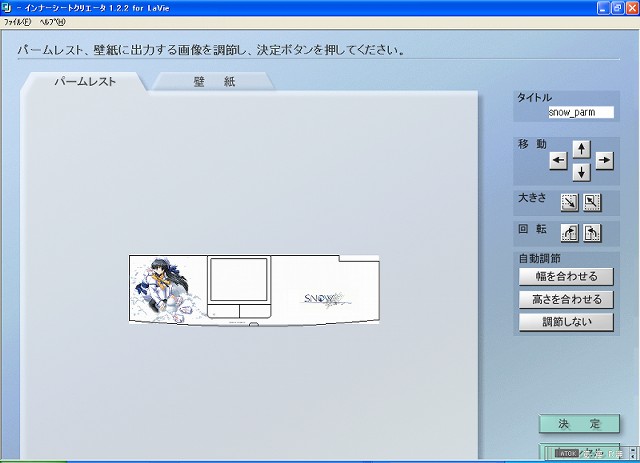Screen dimensions: 640x463
Task: Click the 高さを合わせる fit-height button
Action: coord(566,299)
